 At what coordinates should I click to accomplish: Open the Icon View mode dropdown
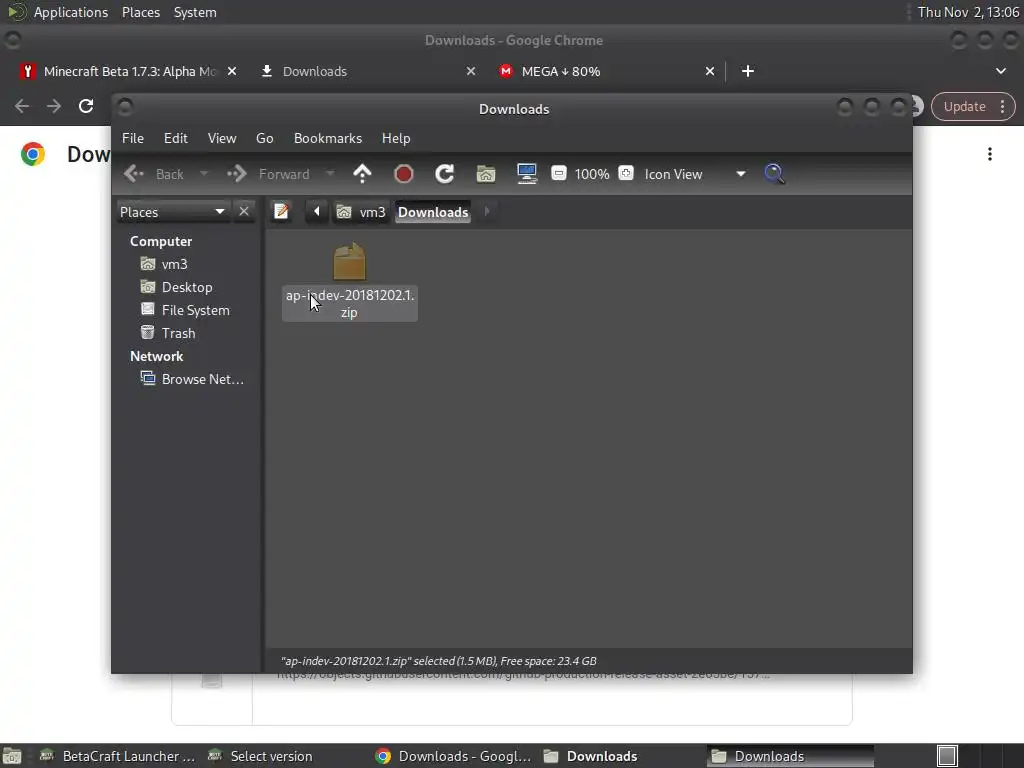[x=695, y=174]
